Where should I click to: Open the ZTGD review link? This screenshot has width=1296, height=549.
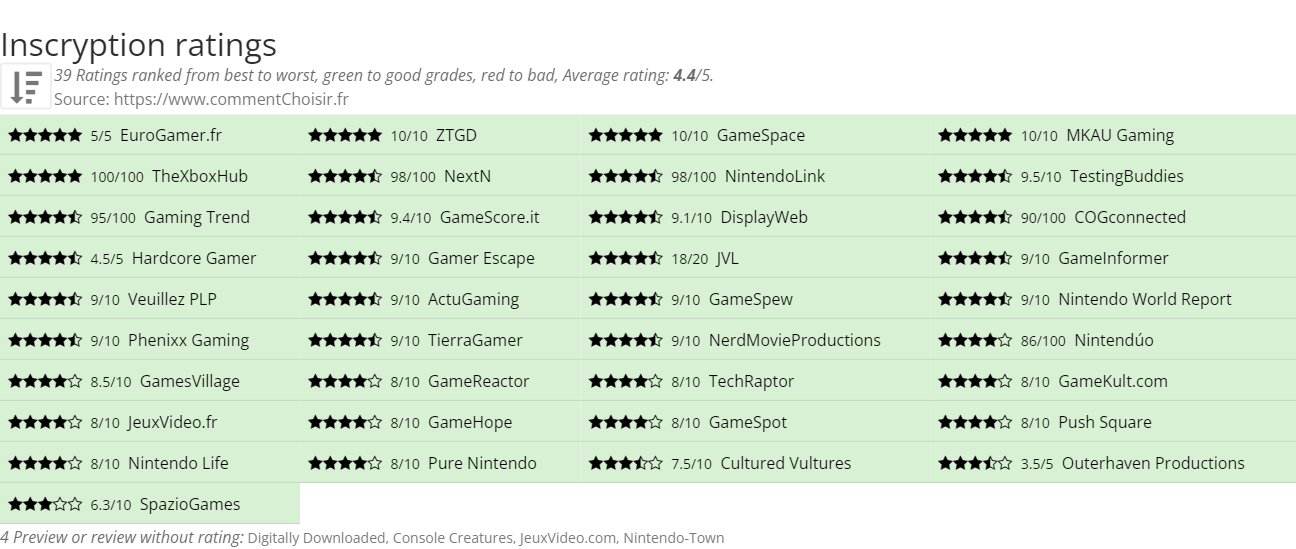[x=456, y=135]
